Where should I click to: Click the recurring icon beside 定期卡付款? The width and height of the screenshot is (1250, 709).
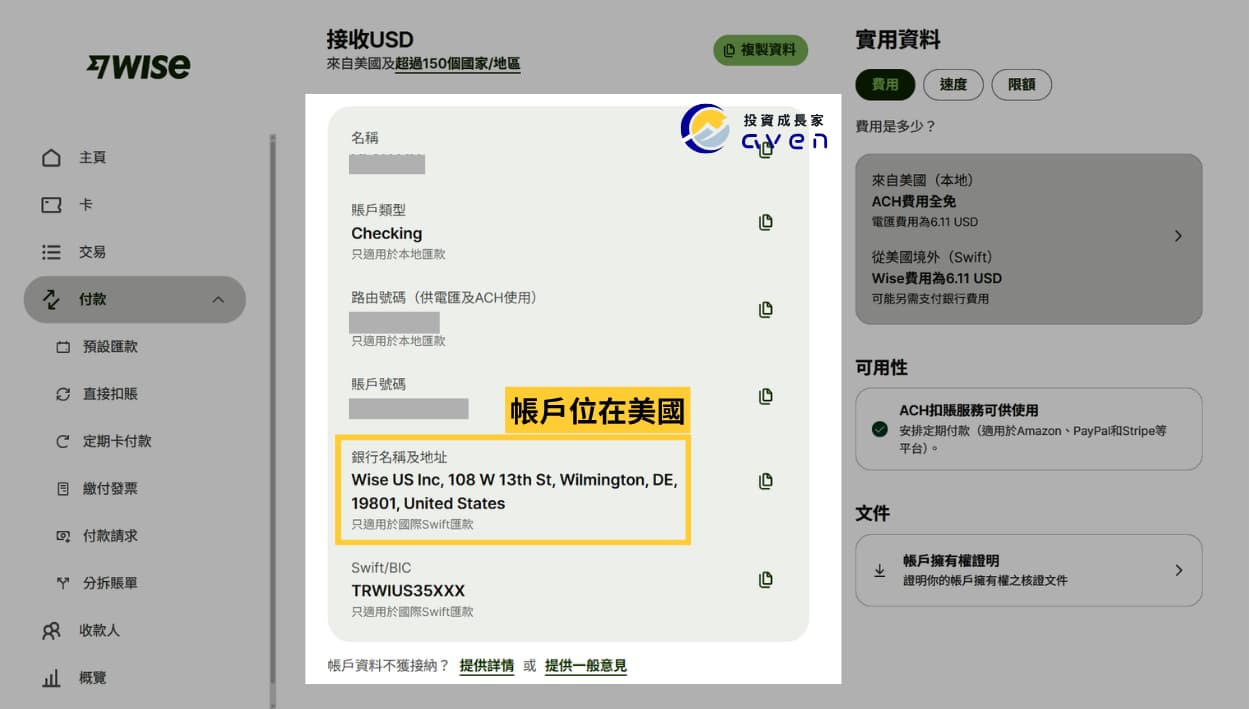click(63, 441)
